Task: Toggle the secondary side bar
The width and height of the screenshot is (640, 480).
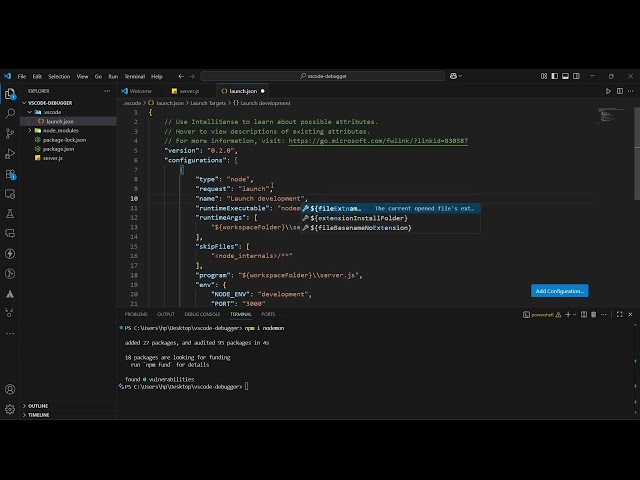Action: 576,76
